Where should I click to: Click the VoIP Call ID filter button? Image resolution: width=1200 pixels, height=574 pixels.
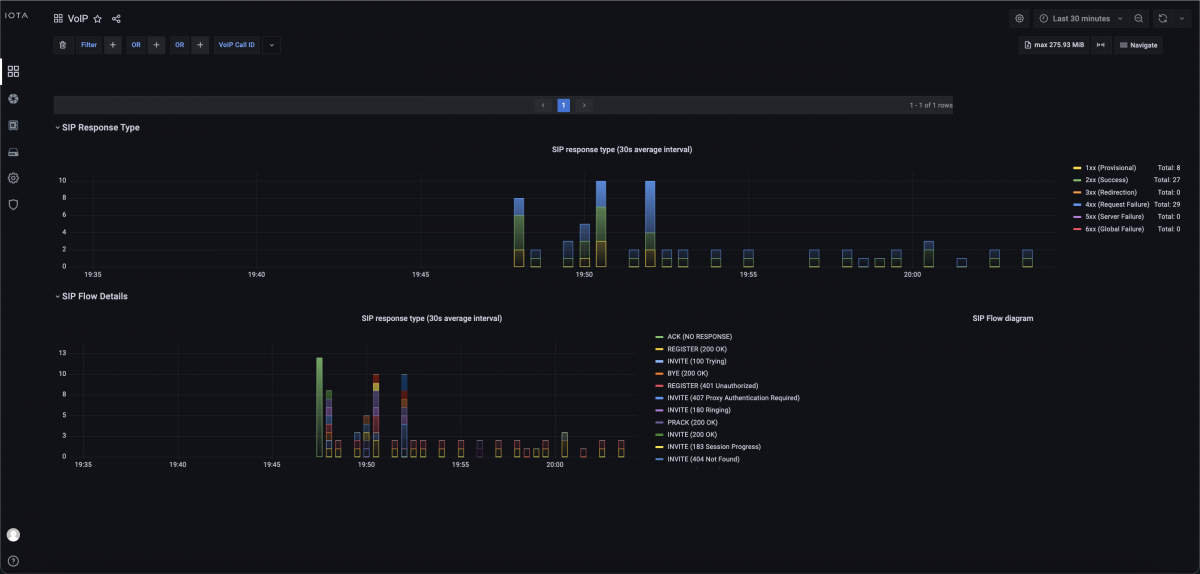pyautogui.click(x=237, y=45)
